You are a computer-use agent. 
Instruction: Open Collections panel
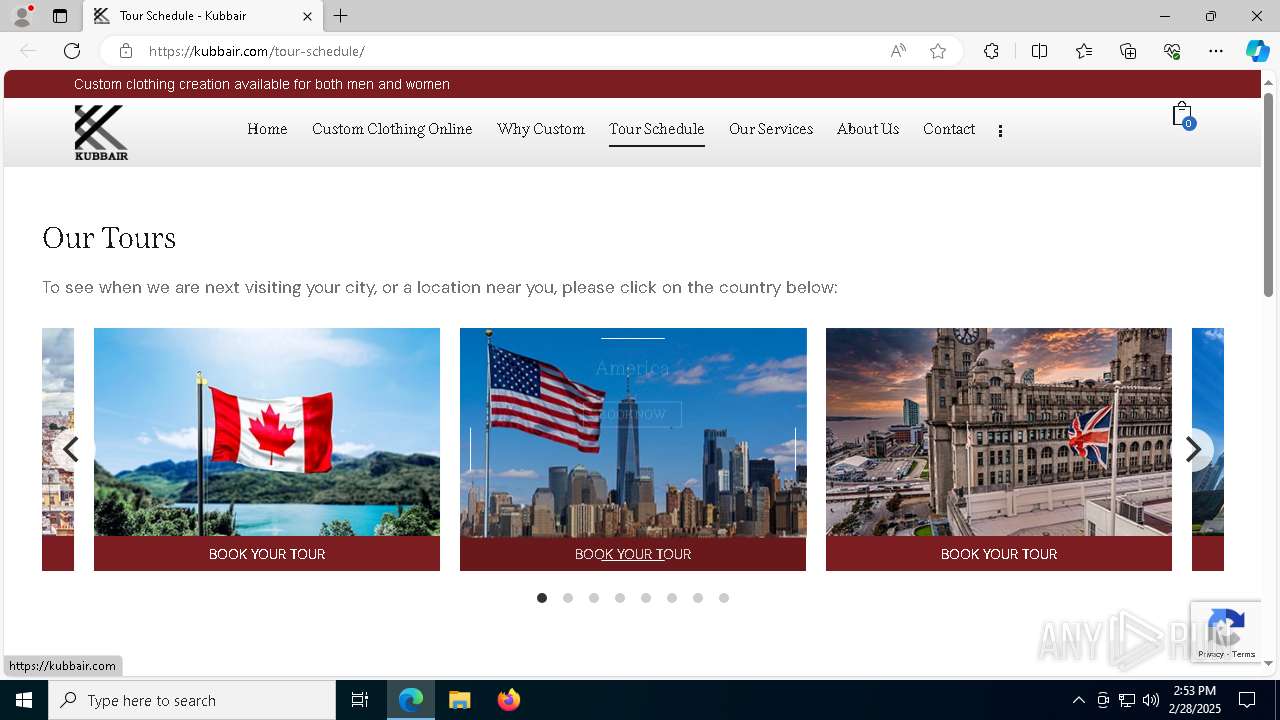pyautogui.click(x=1128, y=51)
